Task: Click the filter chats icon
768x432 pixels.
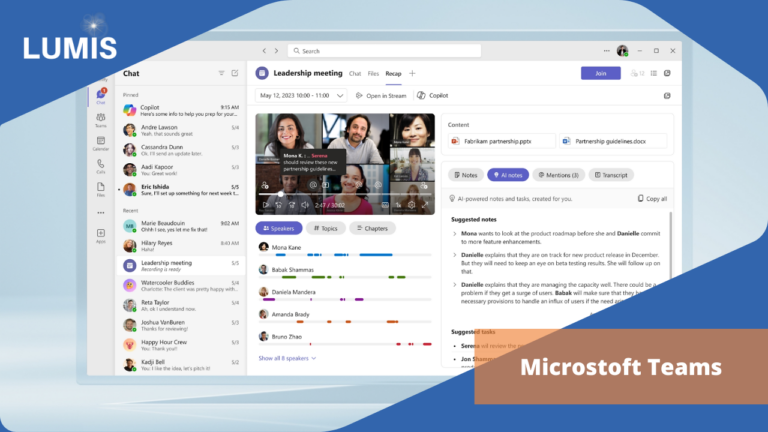Action: click(221, 73)
